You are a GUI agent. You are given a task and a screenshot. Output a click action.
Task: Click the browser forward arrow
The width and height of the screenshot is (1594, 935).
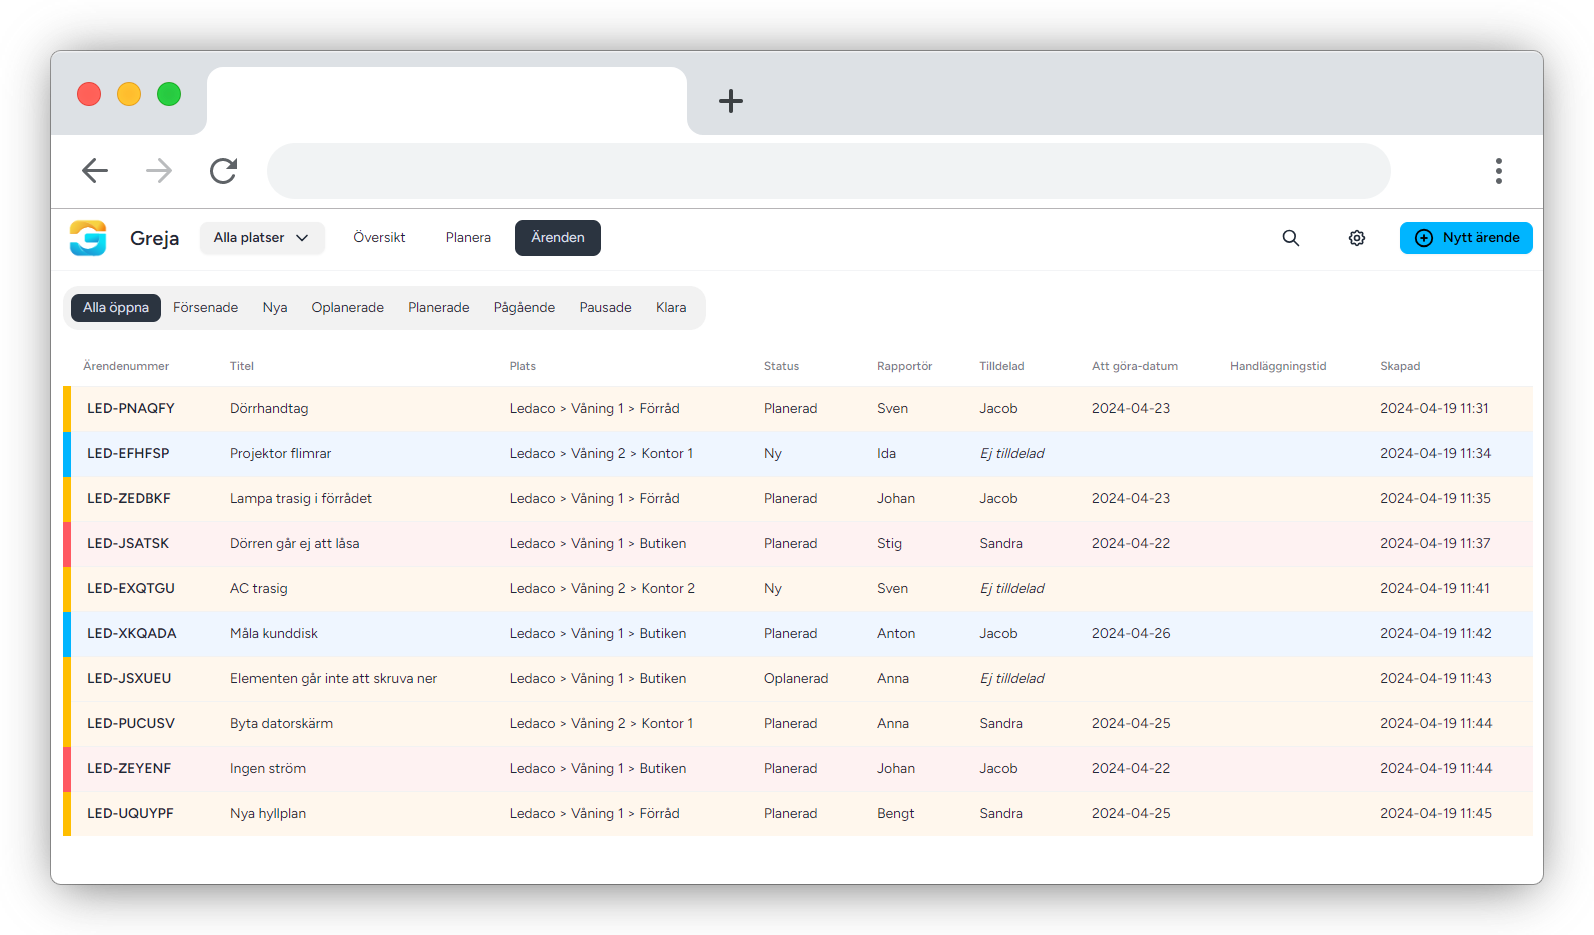[159, 171]
